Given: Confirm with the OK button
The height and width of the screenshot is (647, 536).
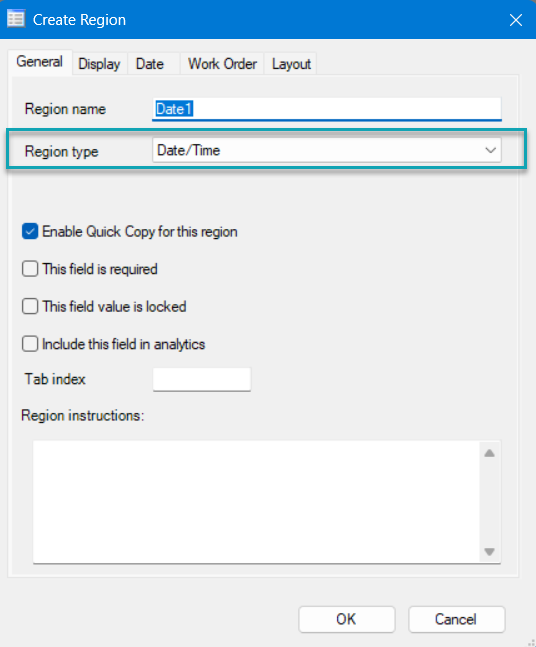Looking at the screenshot, I should click(x=347, y=619).
